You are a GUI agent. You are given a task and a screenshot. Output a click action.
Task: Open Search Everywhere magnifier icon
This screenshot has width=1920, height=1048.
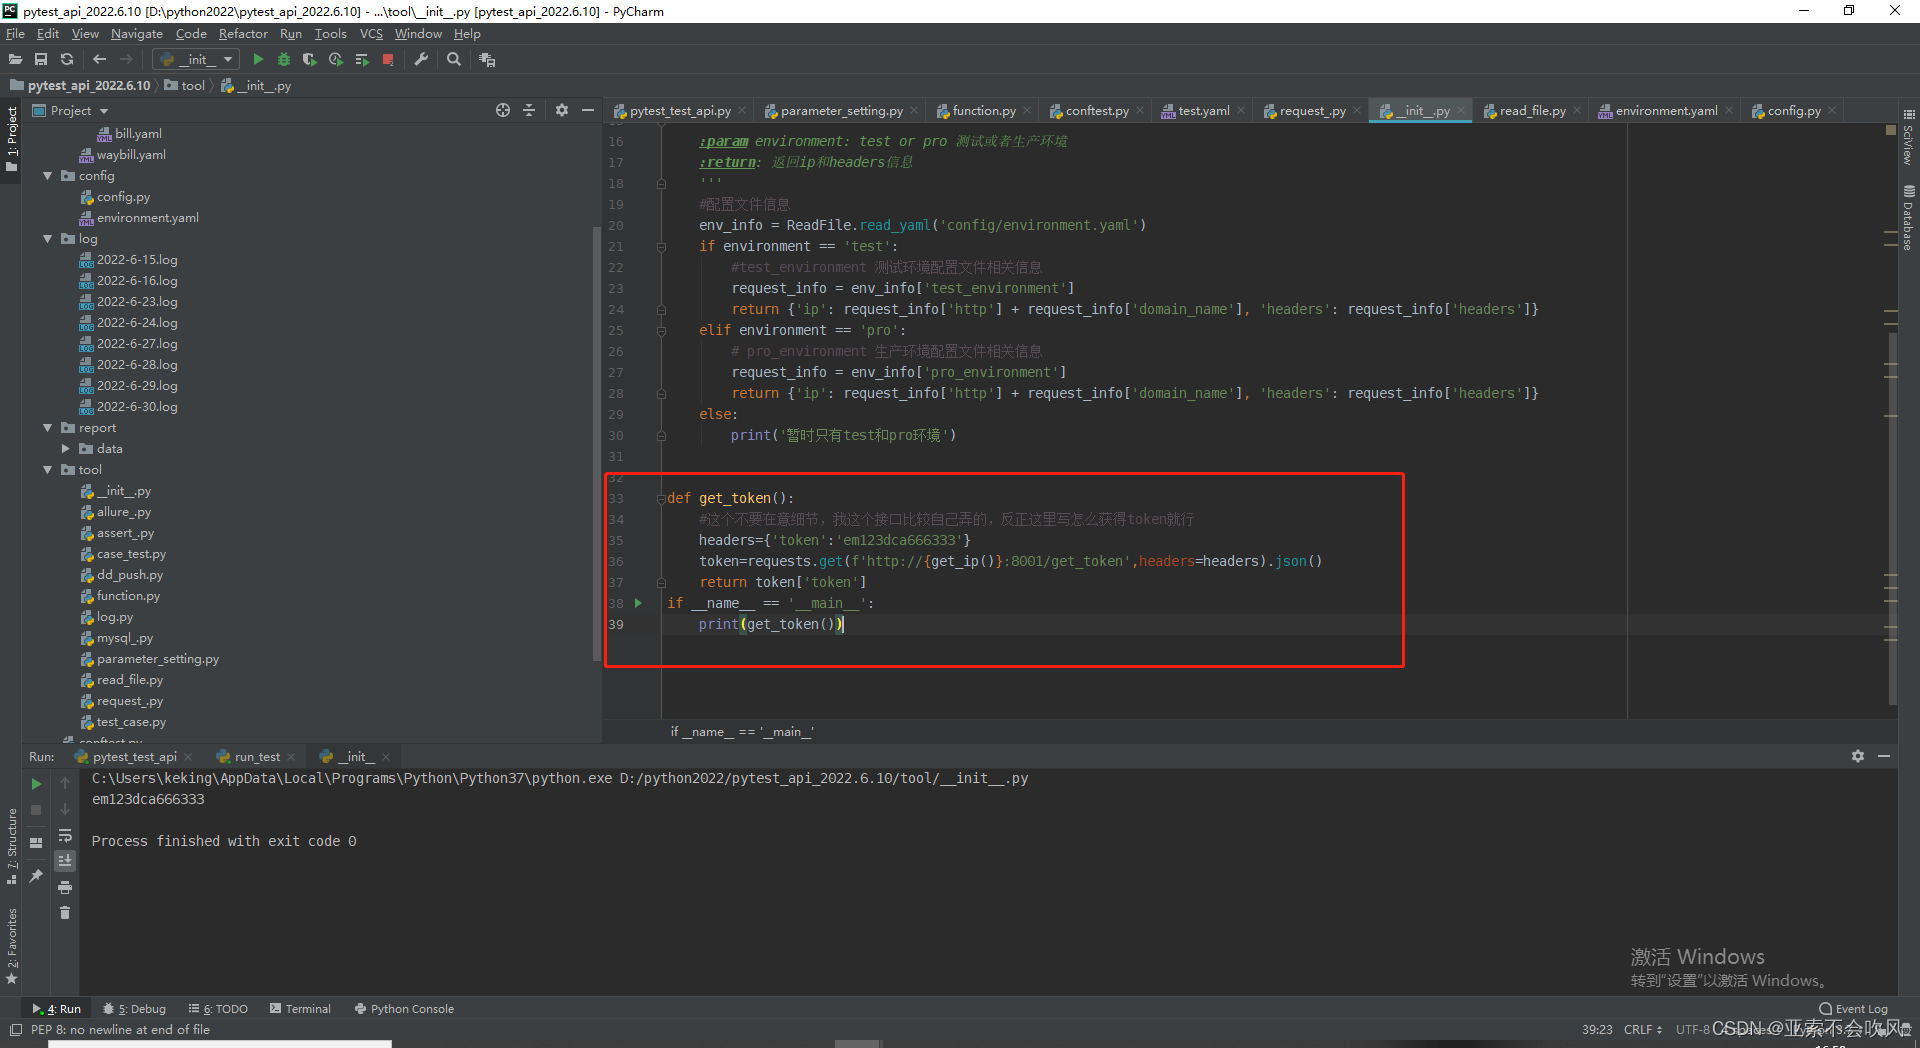(454, 60)
